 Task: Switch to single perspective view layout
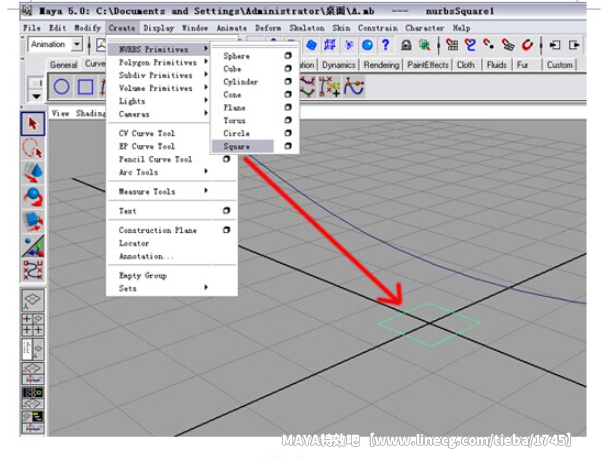coord(32,300)
